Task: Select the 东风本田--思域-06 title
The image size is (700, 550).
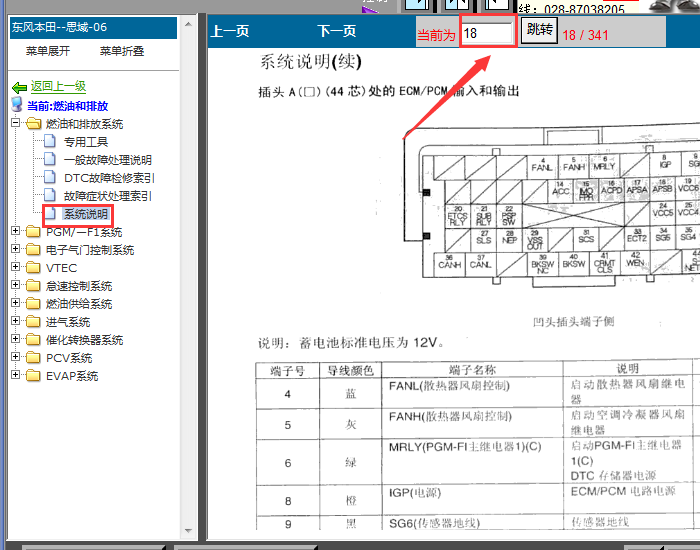Action: pyautogui.click(x=59, y=27)
